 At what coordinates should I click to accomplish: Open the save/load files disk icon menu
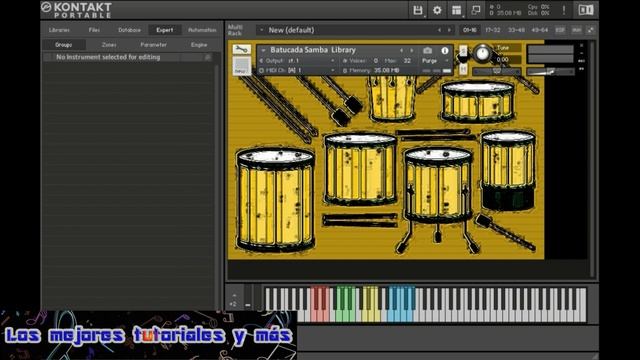click(x=418, y=10)
